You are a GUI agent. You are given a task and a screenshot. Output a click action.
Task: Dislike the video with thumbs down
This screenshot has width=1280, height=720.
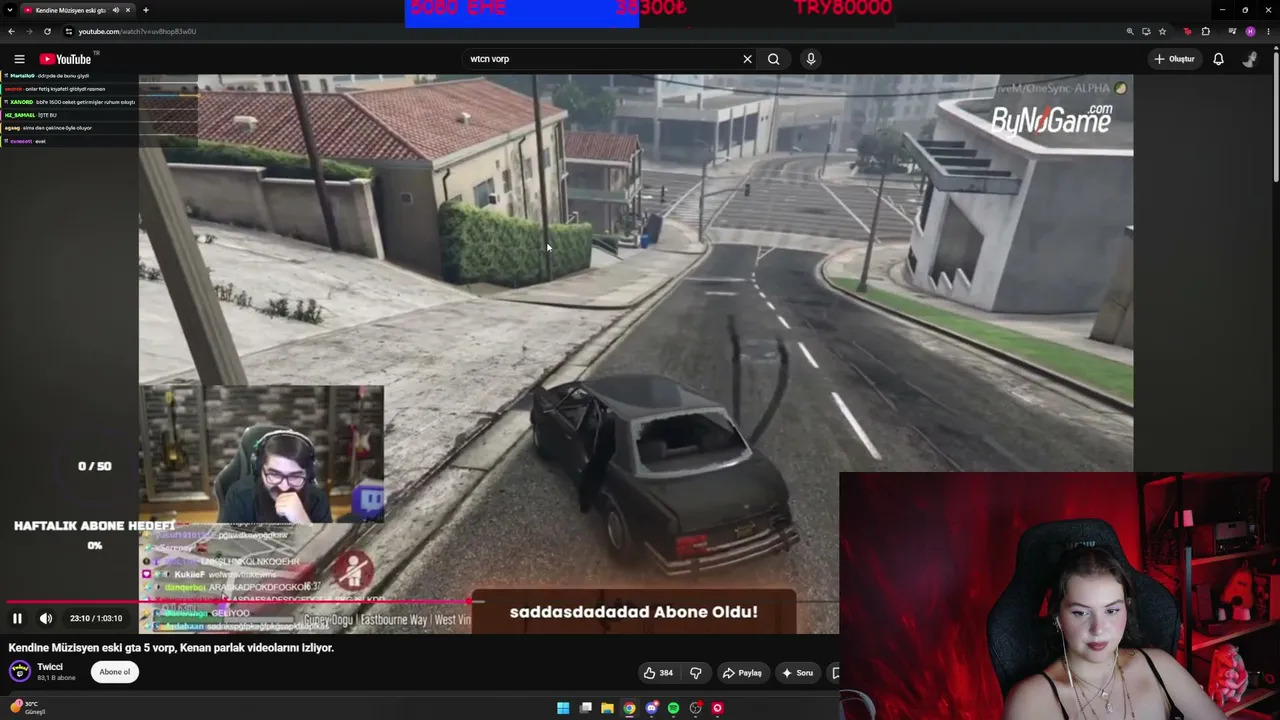696,673
